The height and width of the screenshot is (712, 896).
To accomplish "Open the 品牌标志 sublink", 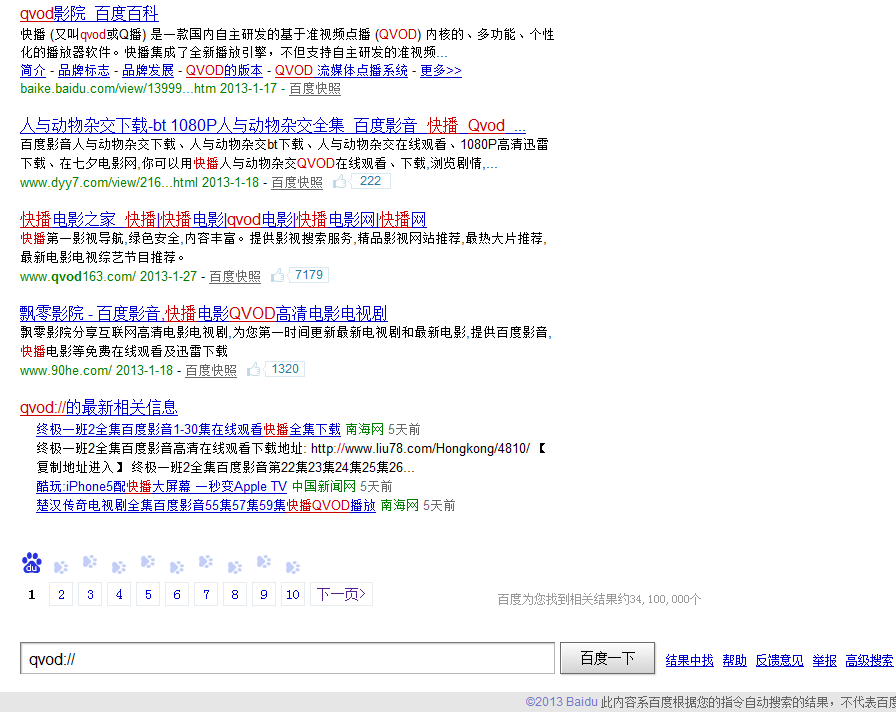I will coord(83,70).
